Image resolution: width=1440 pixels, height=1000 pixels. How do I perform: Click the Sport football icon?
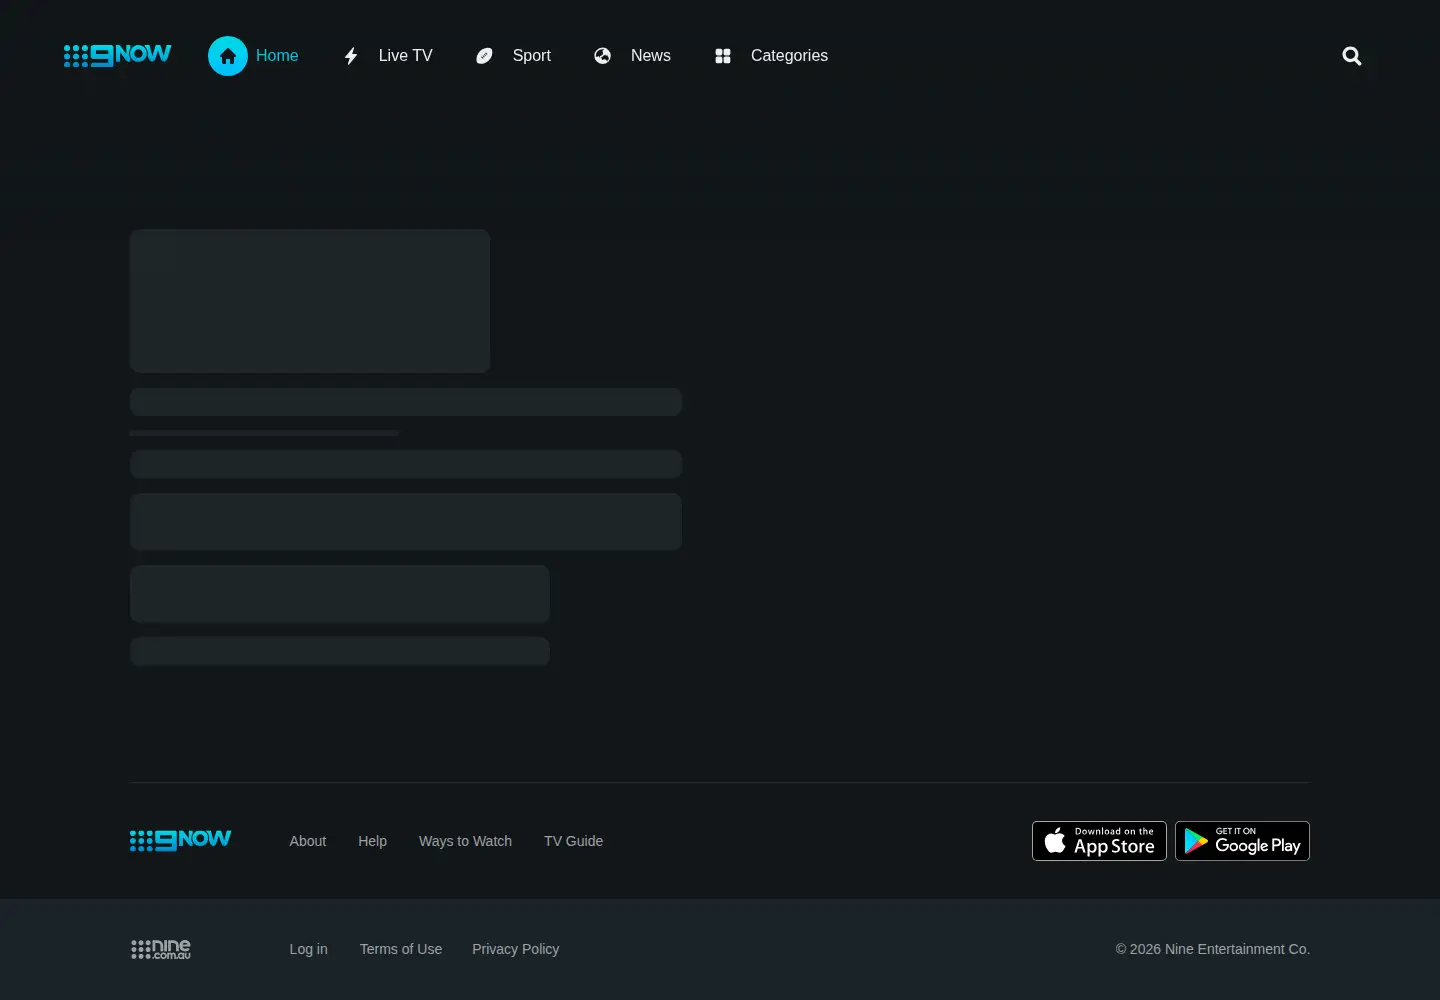point(485,56)
